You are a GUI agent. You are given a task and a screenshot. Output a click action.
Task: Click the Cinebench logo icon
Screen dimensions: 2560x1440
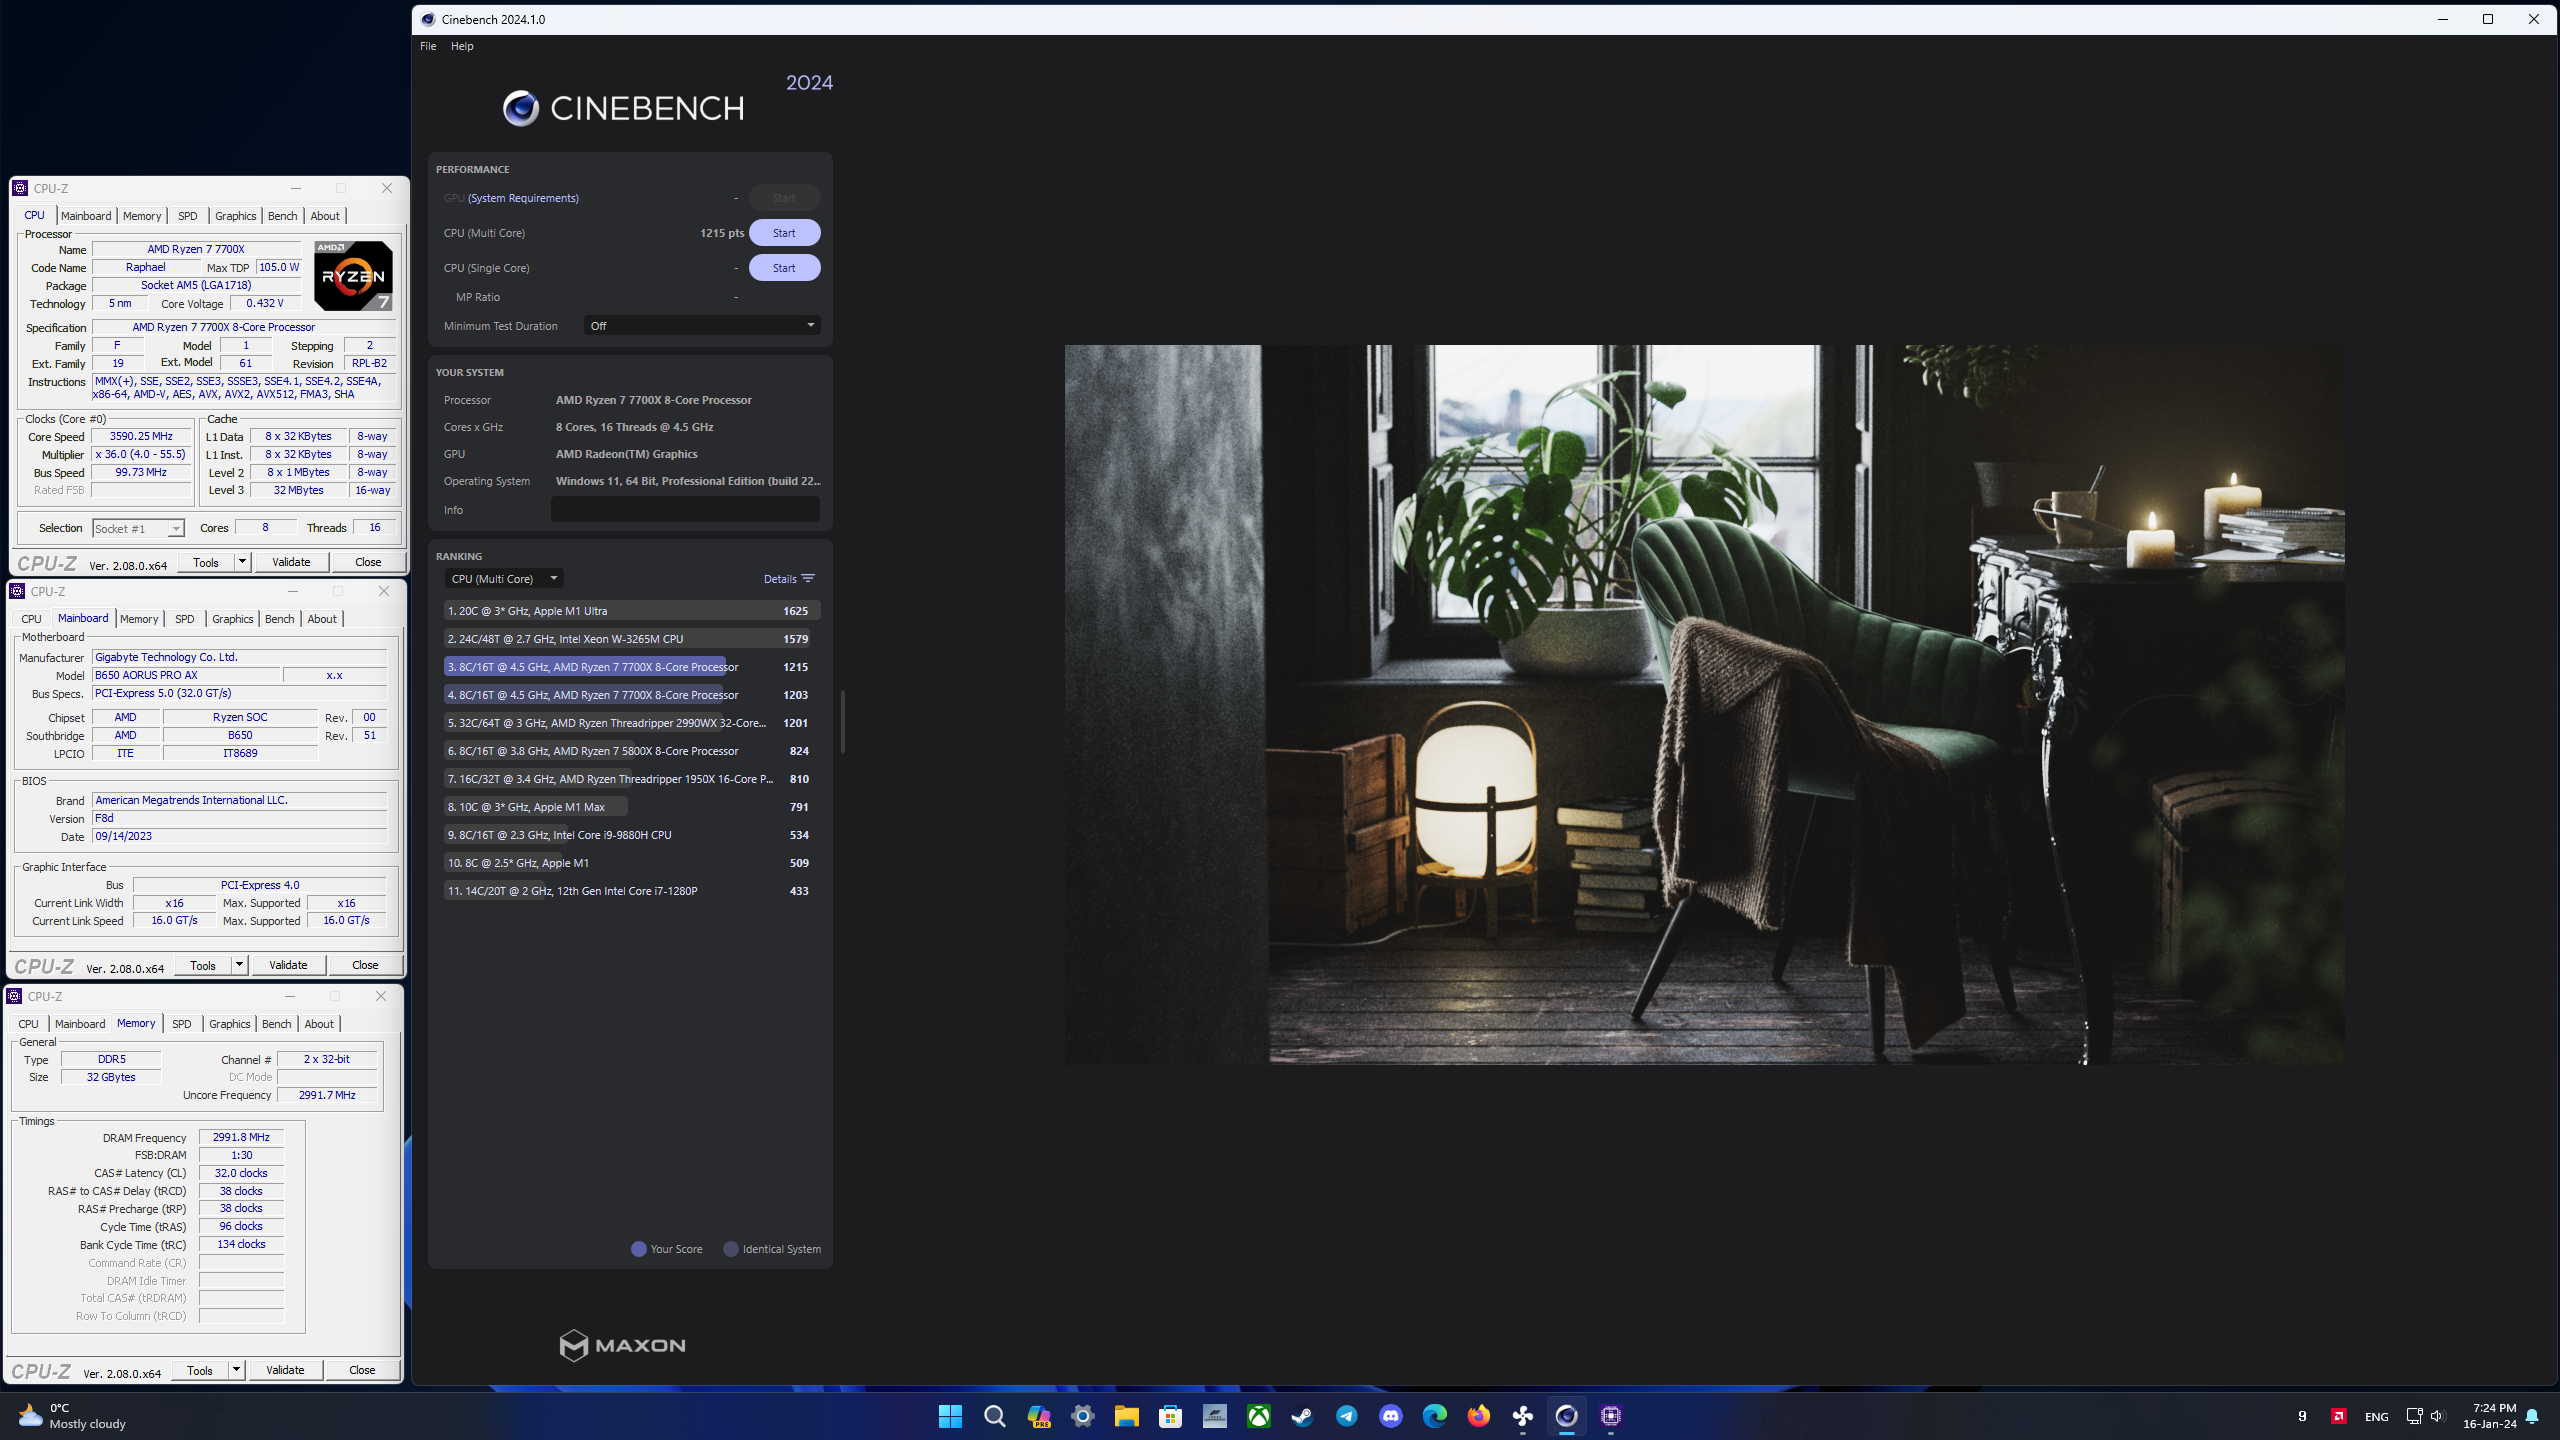(521, 108)
